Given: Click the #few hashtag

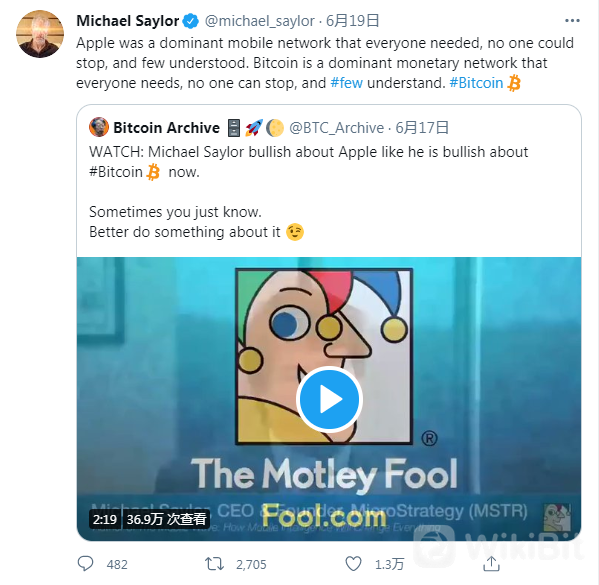Looking at the screenshot, I should coord(346,83).
